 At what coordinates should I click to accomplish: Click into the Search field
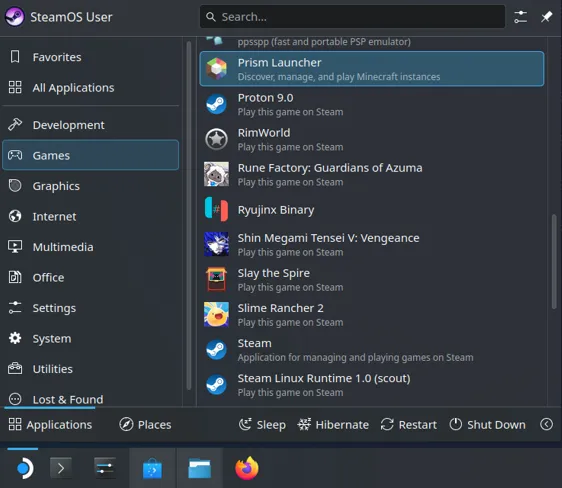352,16
